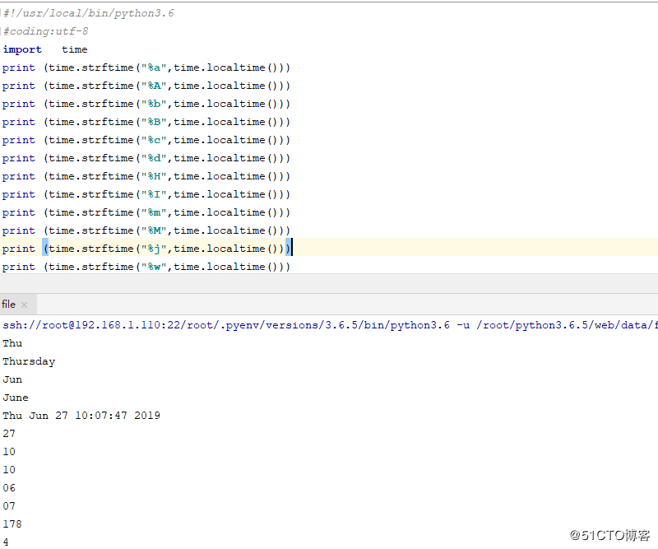Viewport: 658px width, 549px height.
Task: Click the print line with "%c" format
Action: pos(146,140)
